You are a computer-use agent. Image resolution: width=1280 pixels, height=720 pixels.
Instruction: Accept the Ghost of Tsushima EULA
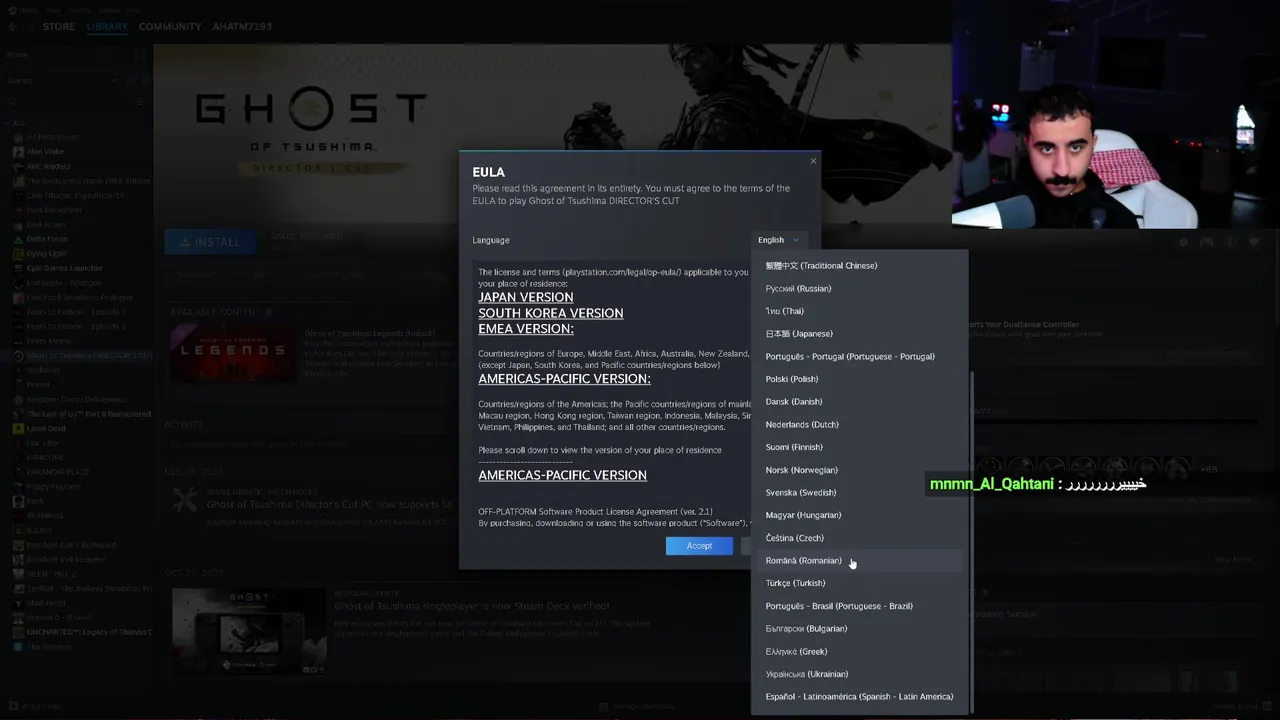[699, 546]
